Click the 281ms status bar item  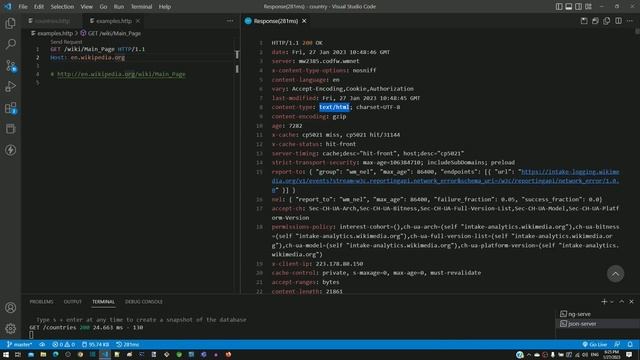pyautogui.click(x=127, y=344)
